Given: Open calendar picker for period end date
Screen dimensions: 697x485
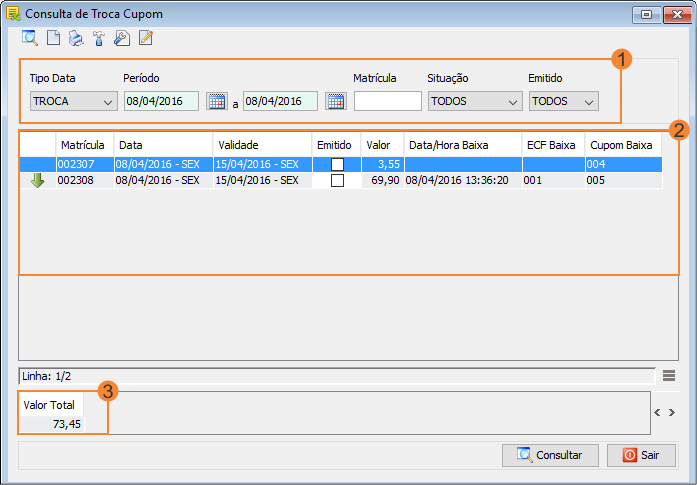Looking at the screenshot, I should point(336,101).
